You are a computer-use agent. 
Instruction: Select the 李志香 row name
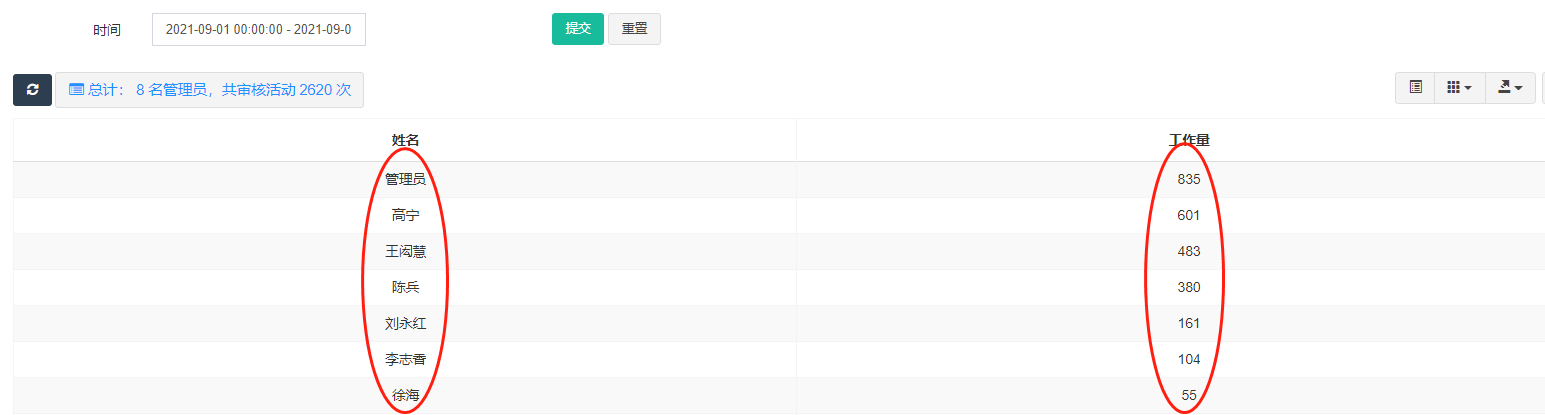point(405,359)
